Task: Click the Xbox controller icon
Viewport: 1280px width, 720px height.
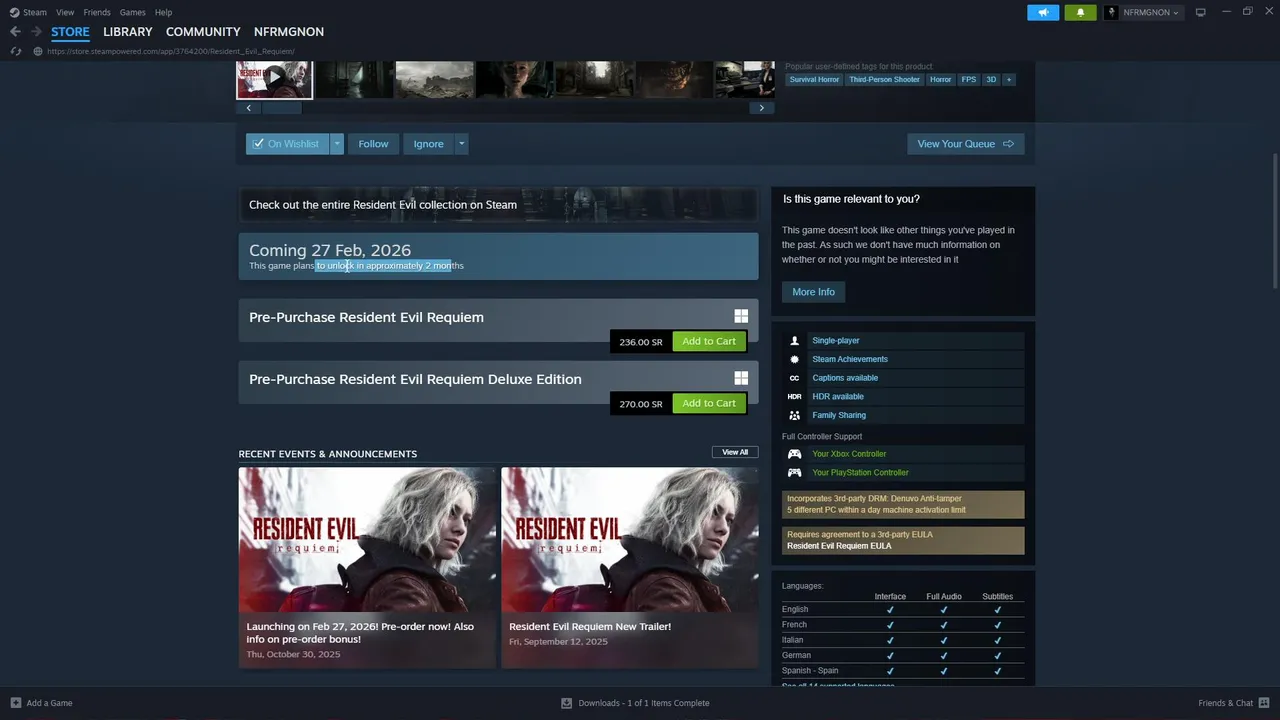Action: pos(794,454)
